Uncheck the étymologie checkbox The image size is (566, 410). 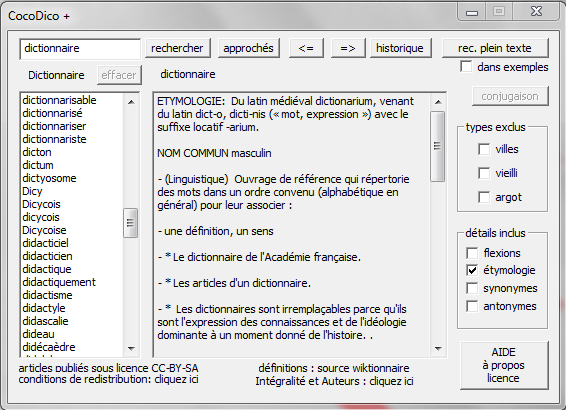tap(472, 270)
